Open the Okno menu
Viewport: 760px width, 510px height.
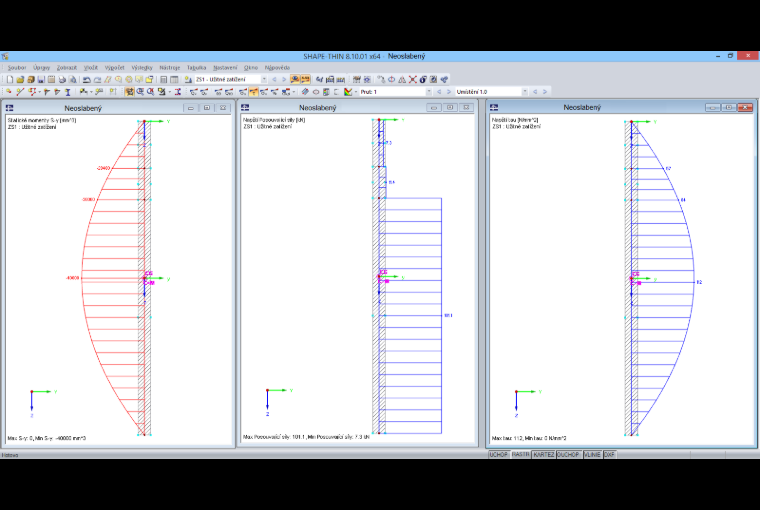tap(251, 67)
